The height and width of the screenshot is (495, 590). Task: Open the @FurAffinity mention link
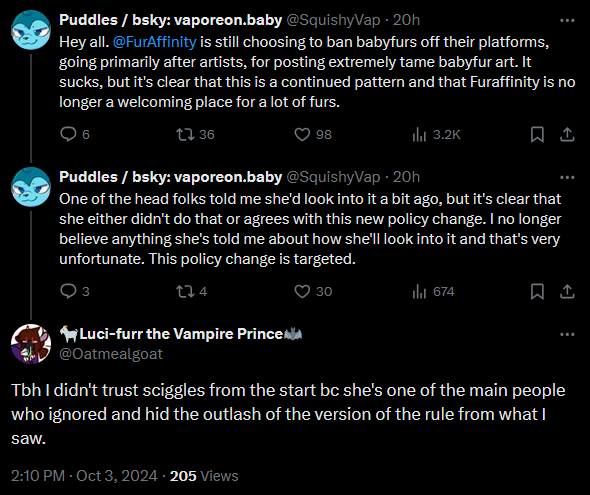[154, 42]
